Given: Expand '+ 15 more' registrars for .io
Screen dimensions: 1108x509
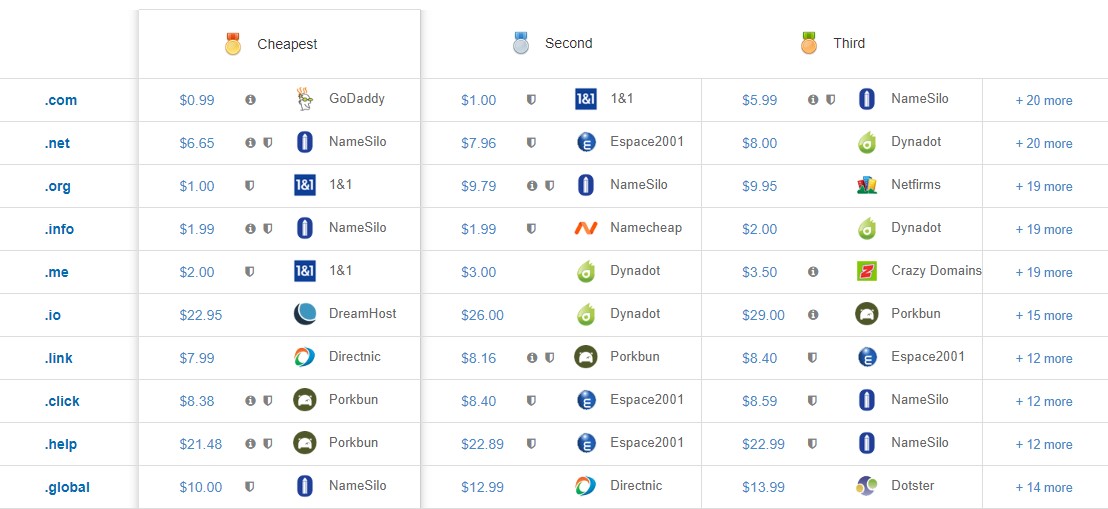Looking at the screenshot, I should (x=1043, y=316).
